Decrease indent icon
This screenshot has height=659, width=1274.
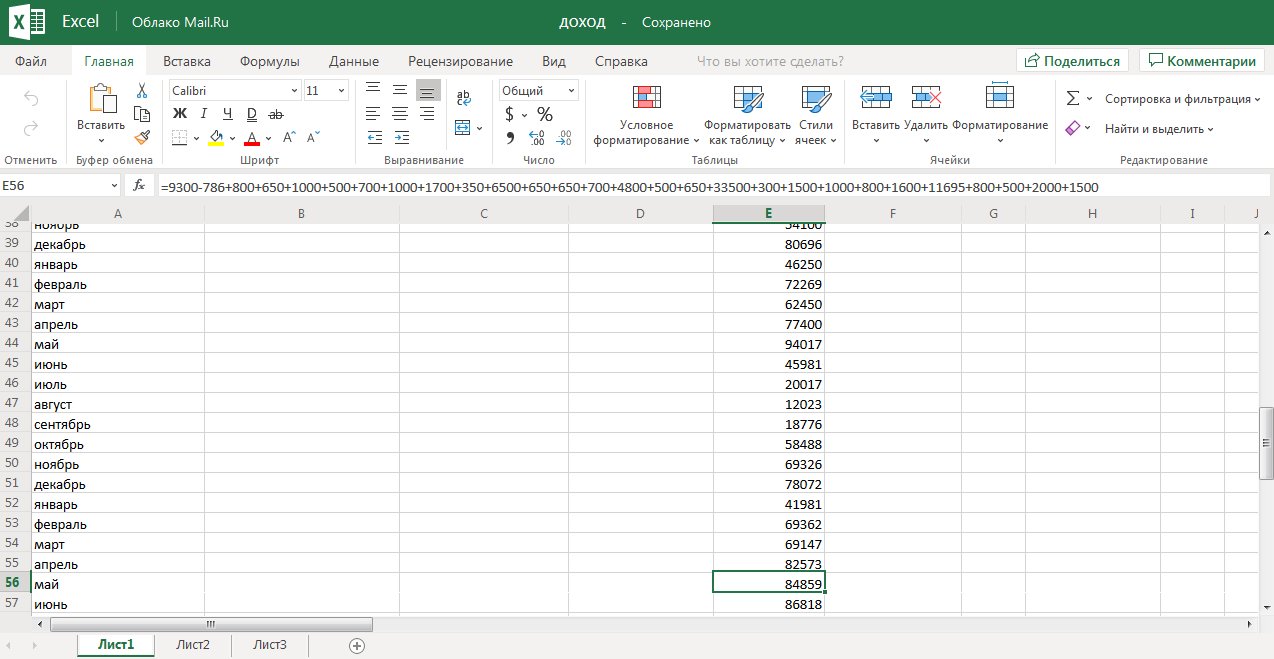(375, 138)
